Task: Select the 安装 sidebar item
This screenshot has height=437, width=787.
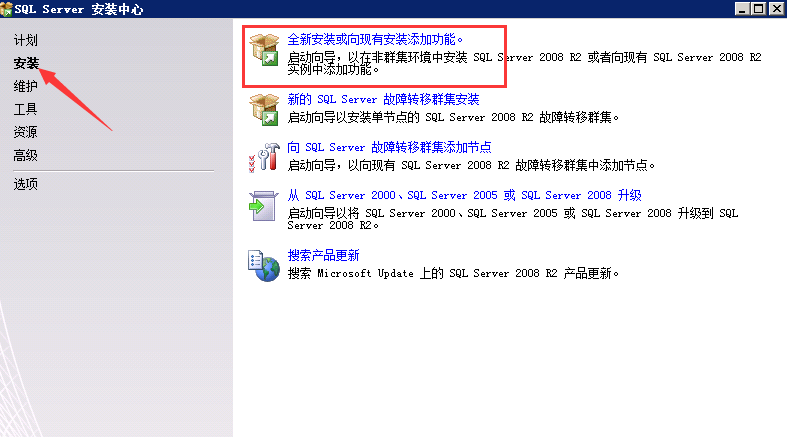Action: point(26,63)
